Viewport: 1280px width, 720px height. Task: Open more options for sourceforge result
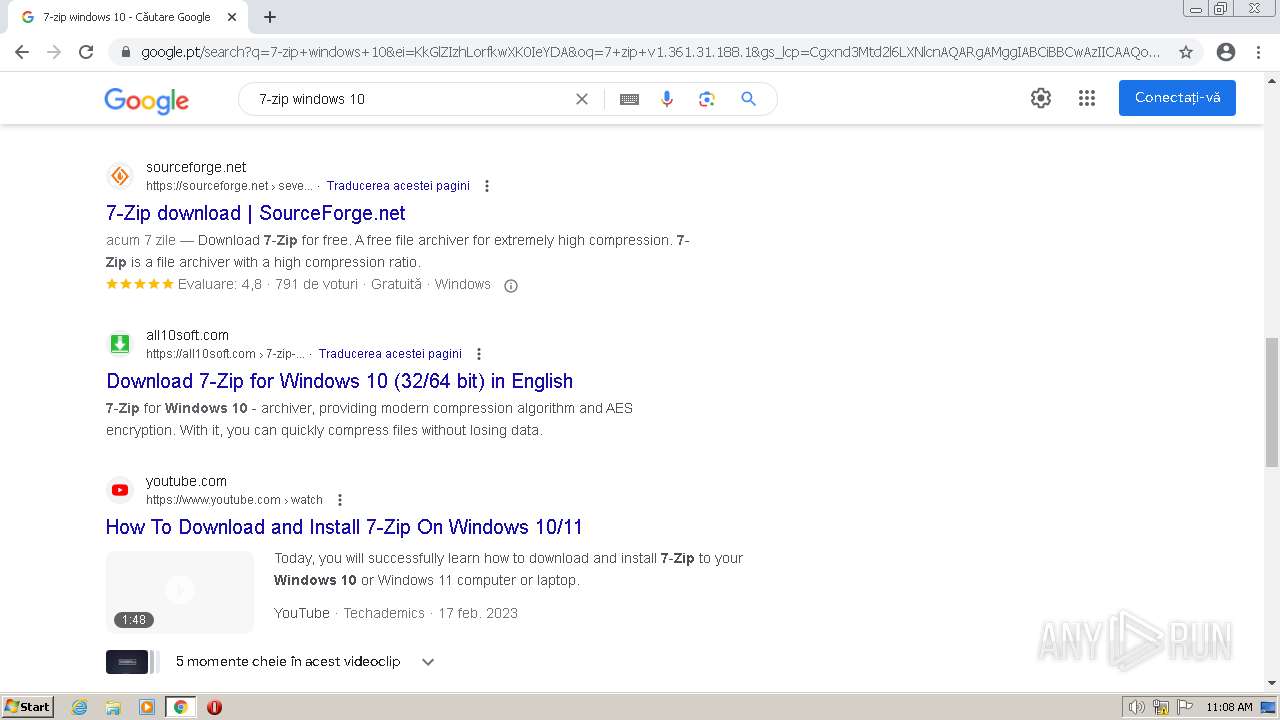487,186
